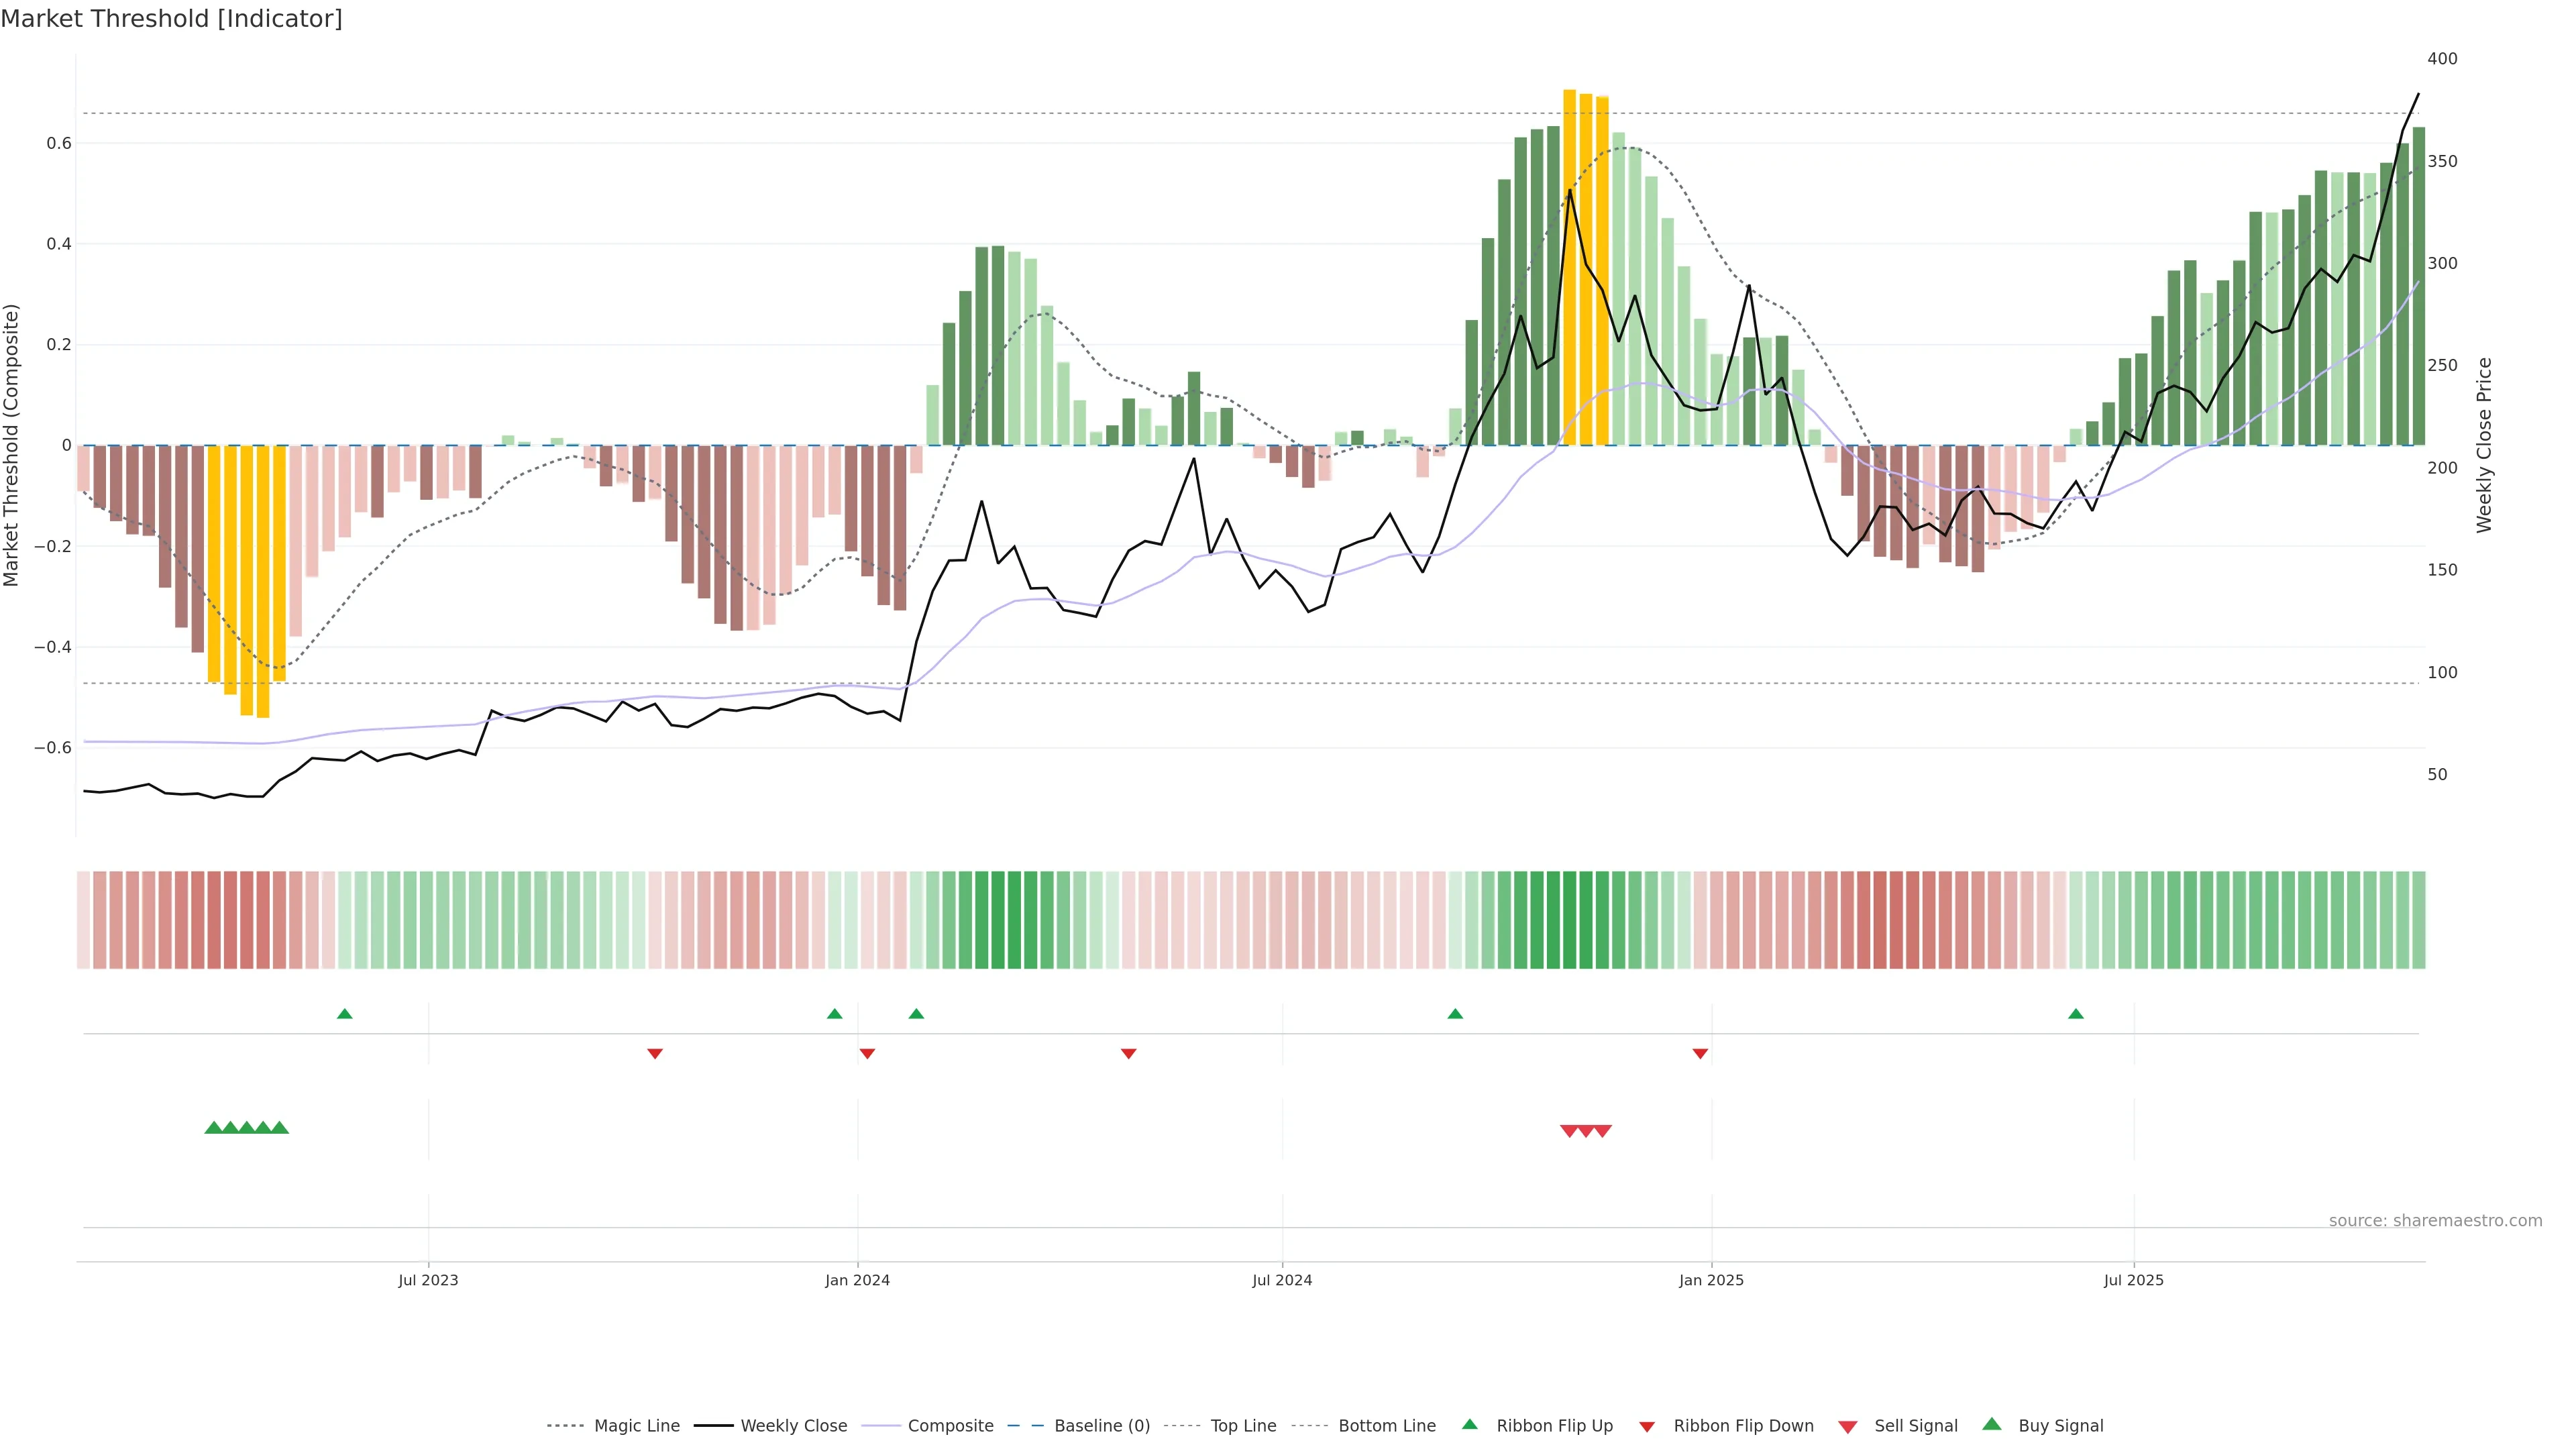Viewport: 2576px width, 1449px height.
Task: Click the source: sharemaestro.com text
Action: pyautogui.click(x=2435, y=1221)
